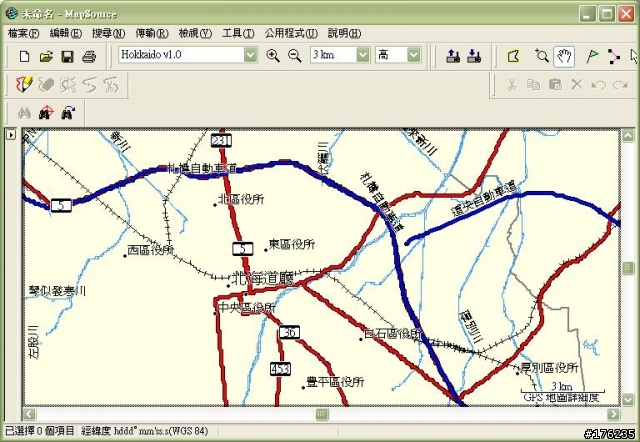Open the 公用程式(U) menu
The width and height of the screenshot is (640, 442).
291,33
